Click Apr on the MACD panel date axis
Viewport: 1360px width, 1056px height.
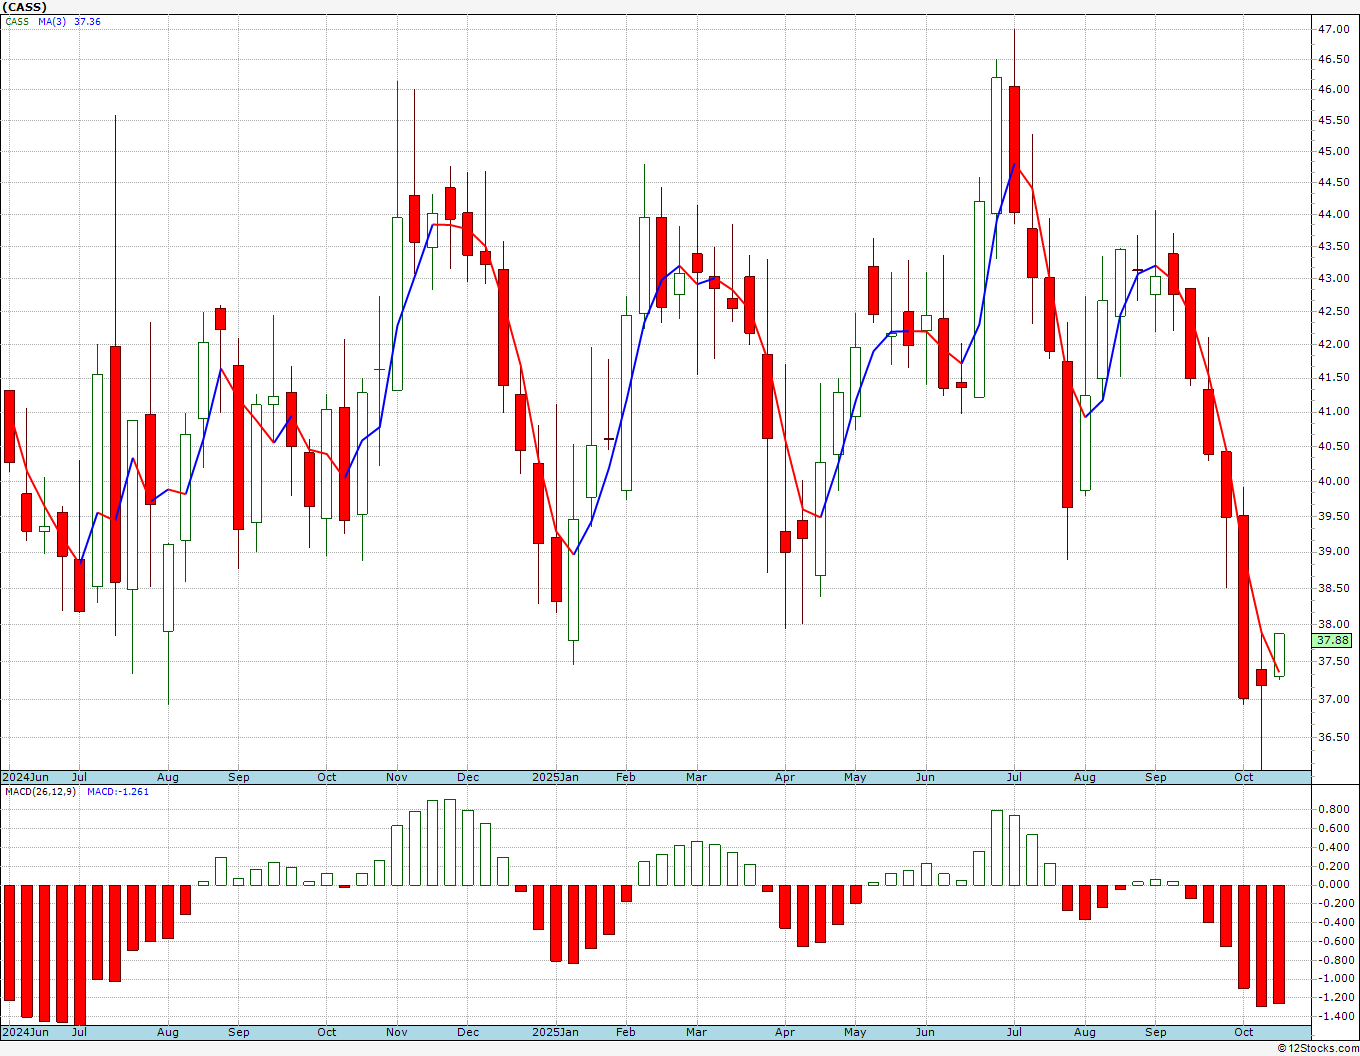[x=785, y=1032]
